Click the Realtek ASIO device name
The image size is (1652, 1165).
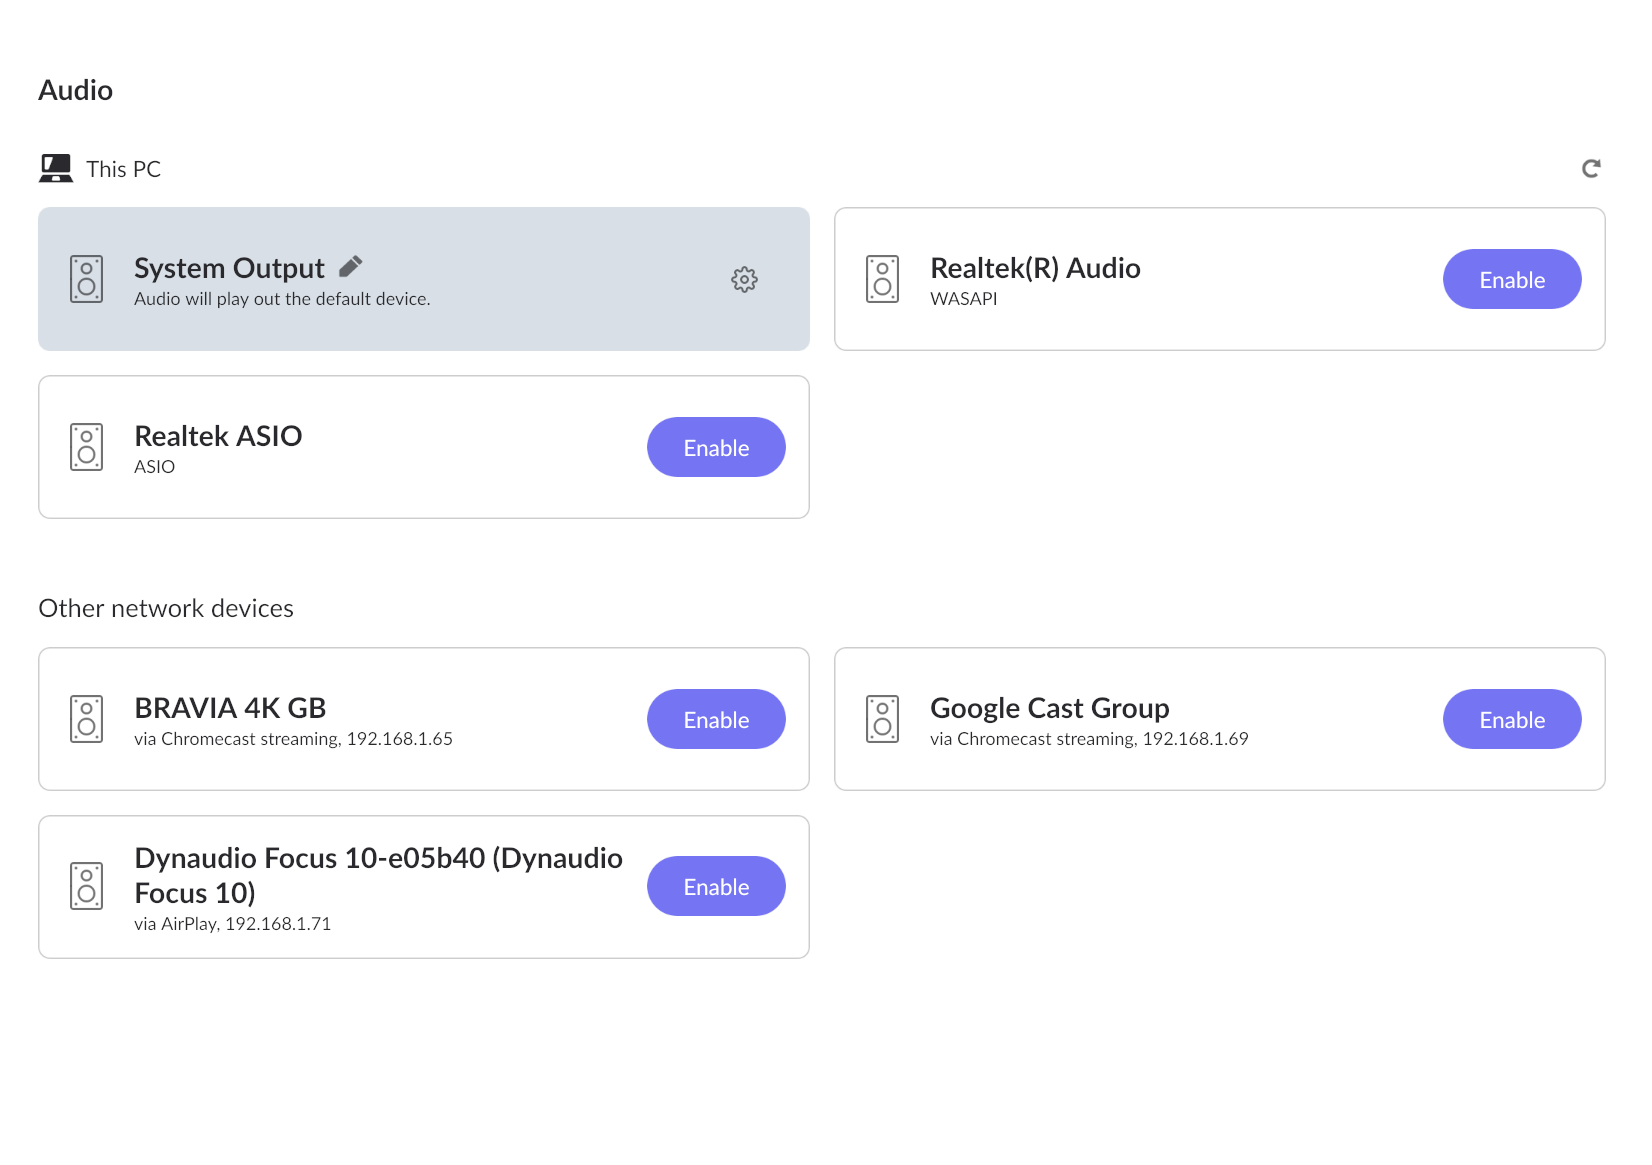tap(218, 436)
